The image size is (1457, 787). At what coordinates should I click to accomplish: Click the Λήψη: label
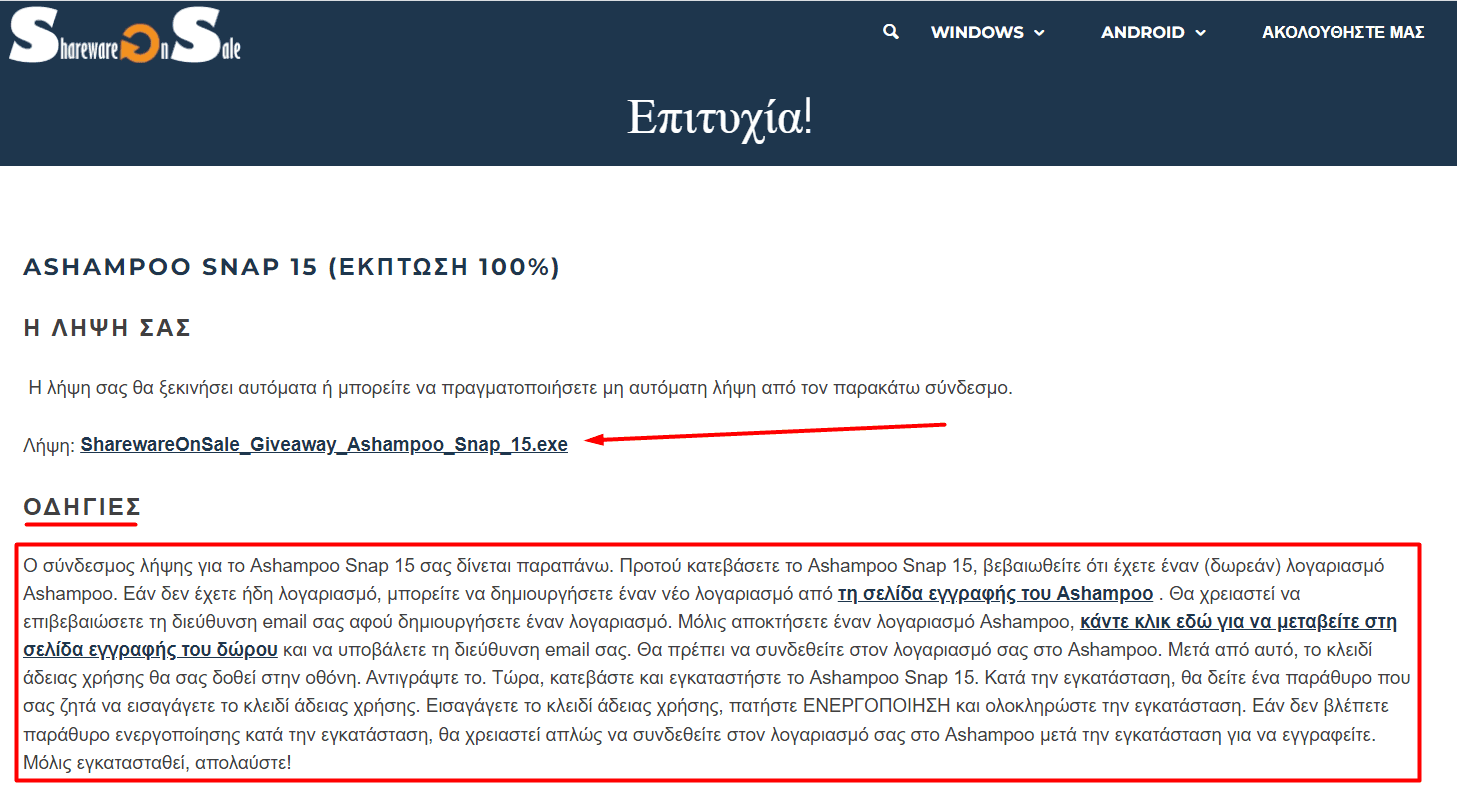pyautogui.click(x=49, y=446)
